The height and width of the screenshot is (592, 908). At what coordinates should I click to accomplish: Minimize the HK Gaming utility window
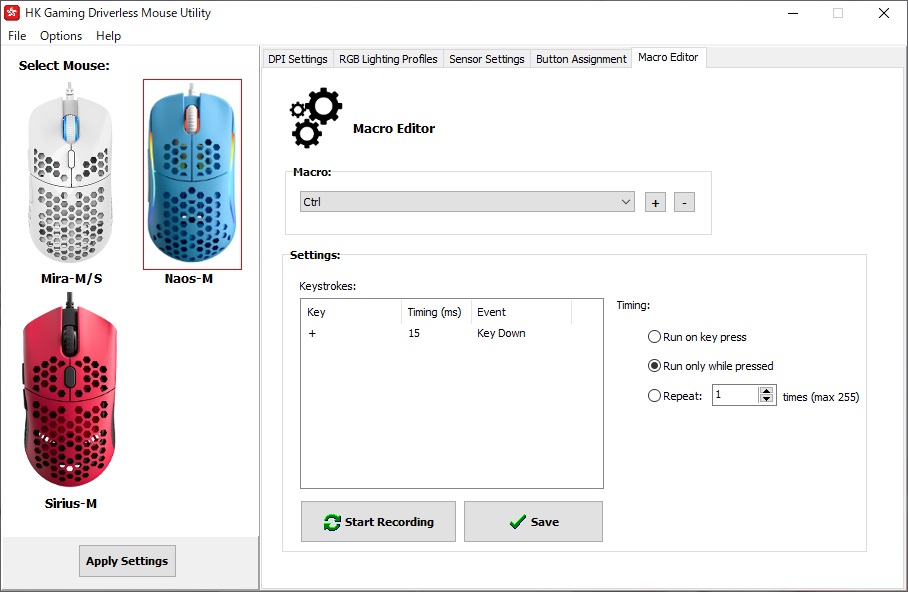(x=793, y=13)
